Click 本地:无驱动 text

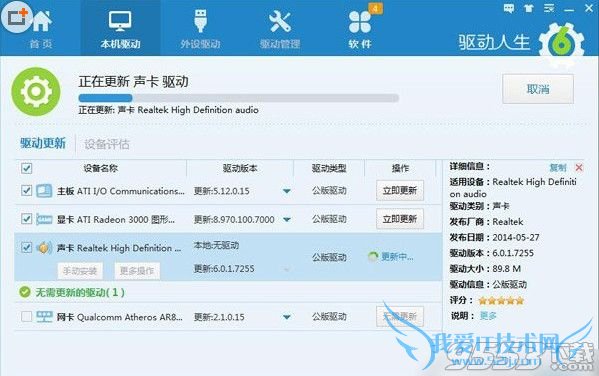click(x=216, y=245)
